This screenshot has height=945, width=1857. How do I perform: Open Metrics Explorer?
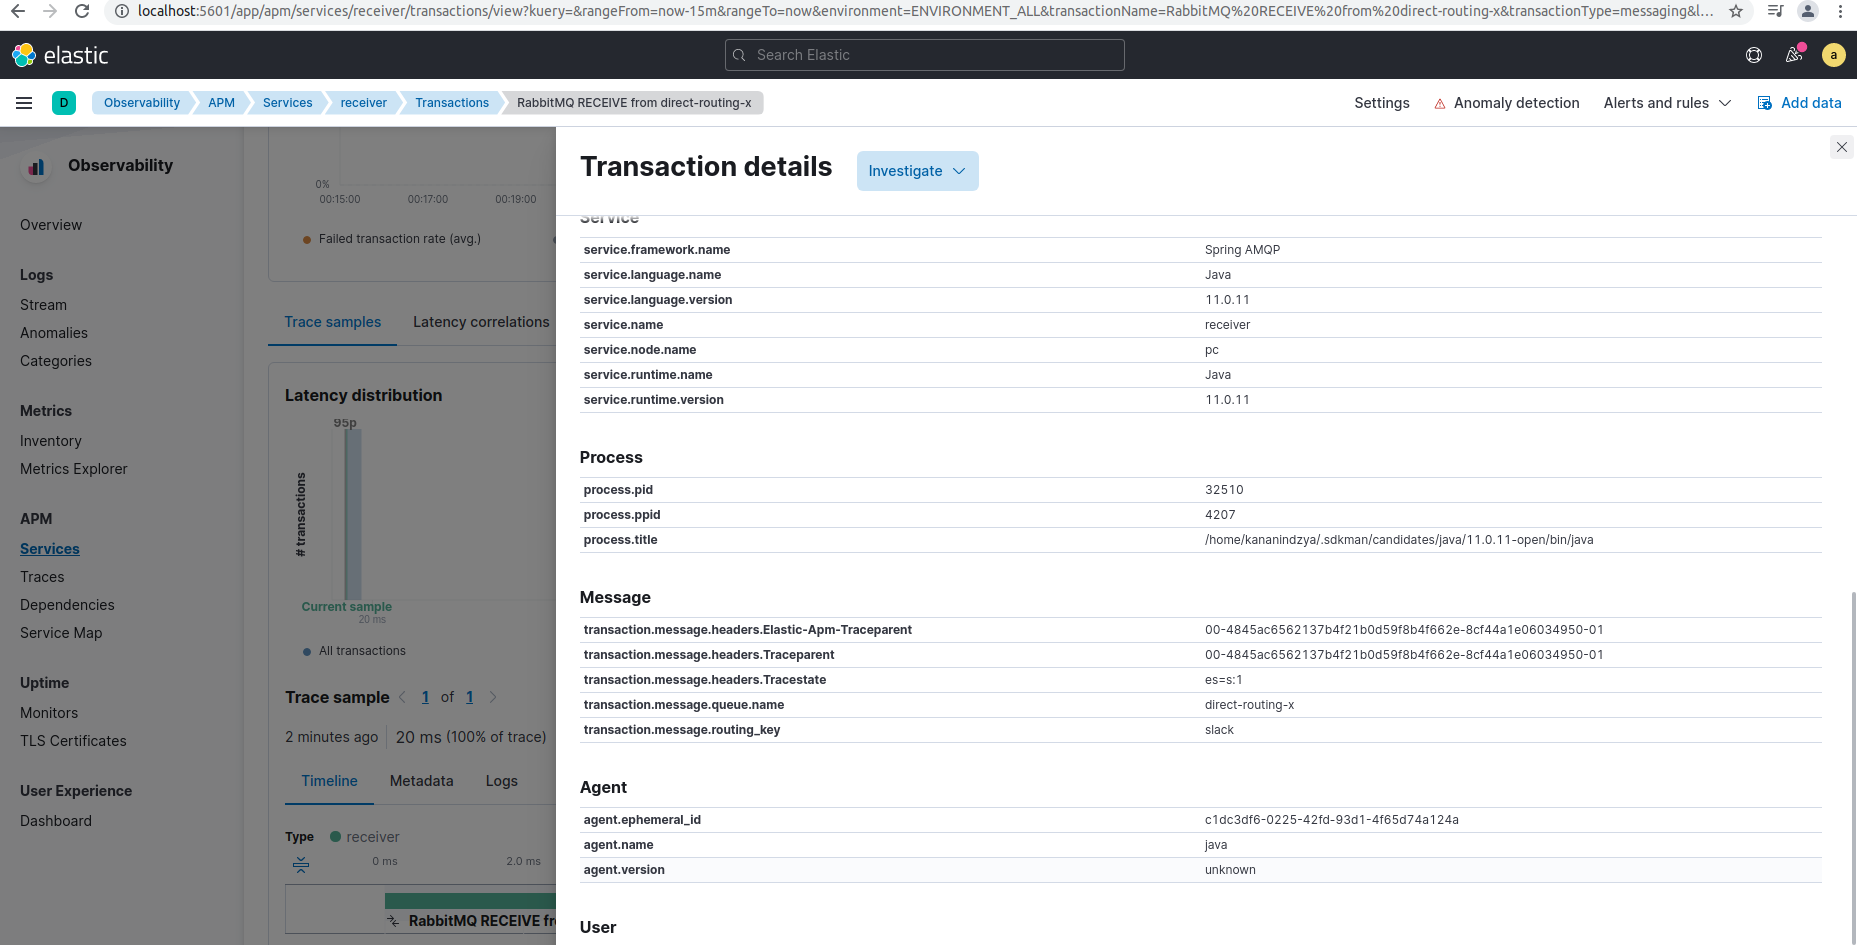74,469
